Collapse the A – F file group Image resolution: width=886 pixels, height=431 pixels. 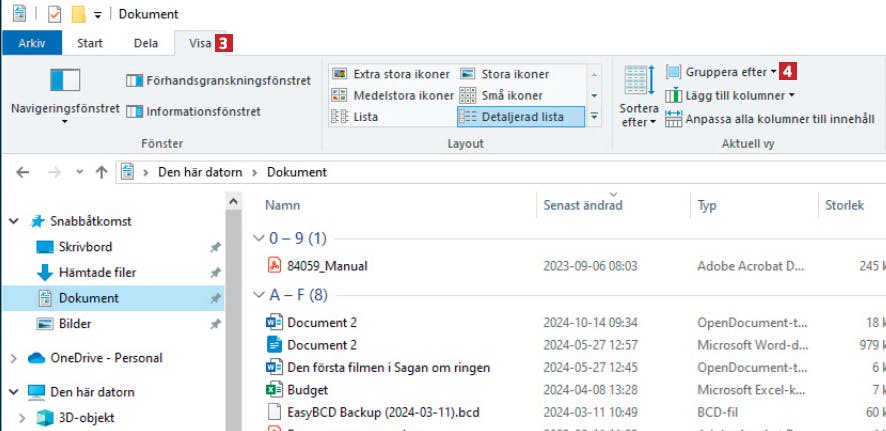click(x=258, y=295)
